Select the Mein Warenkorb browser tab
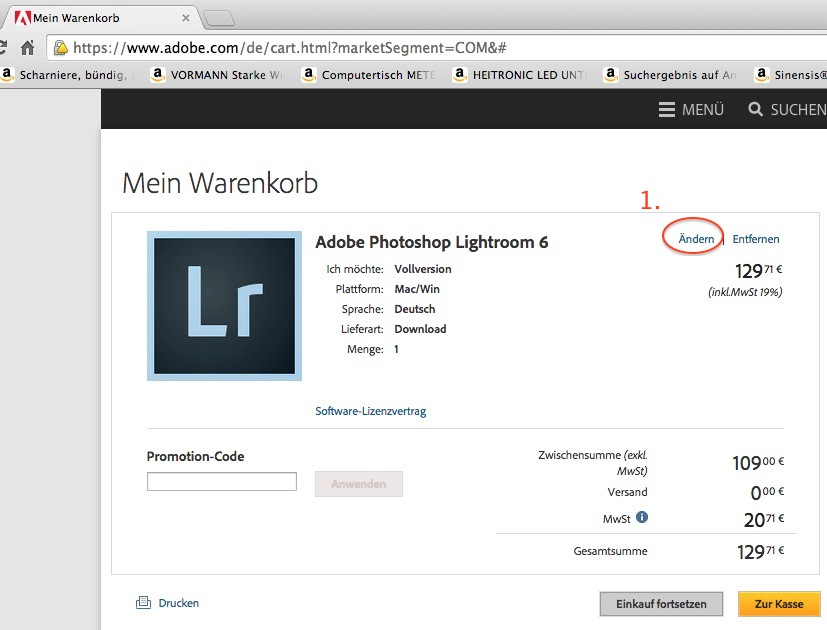Screen dimensions: 827x630 100,18
